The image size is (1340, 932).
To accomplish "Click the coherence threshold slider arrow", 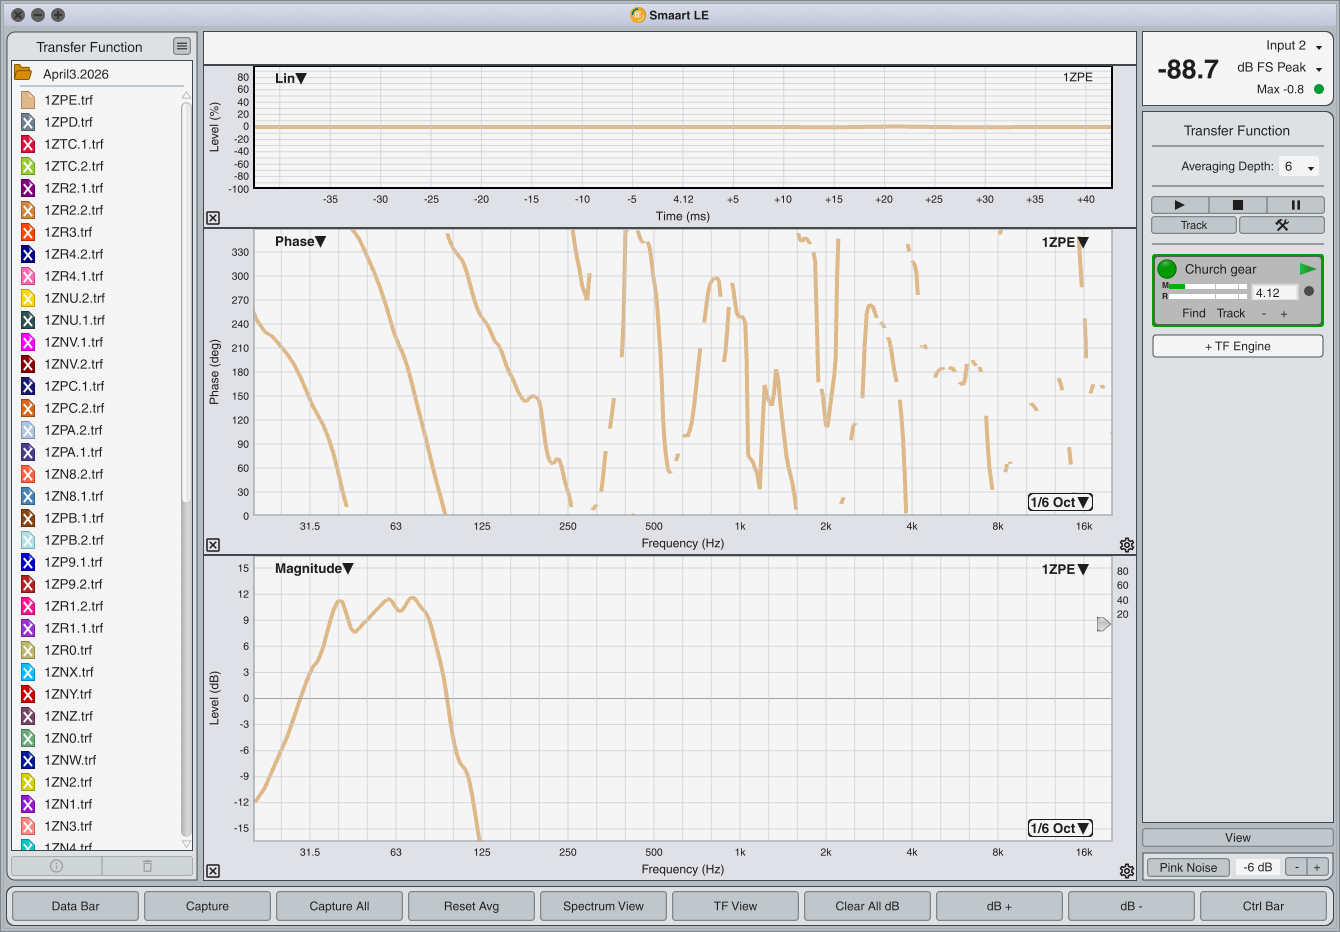I will click(x=1104, y=624).
